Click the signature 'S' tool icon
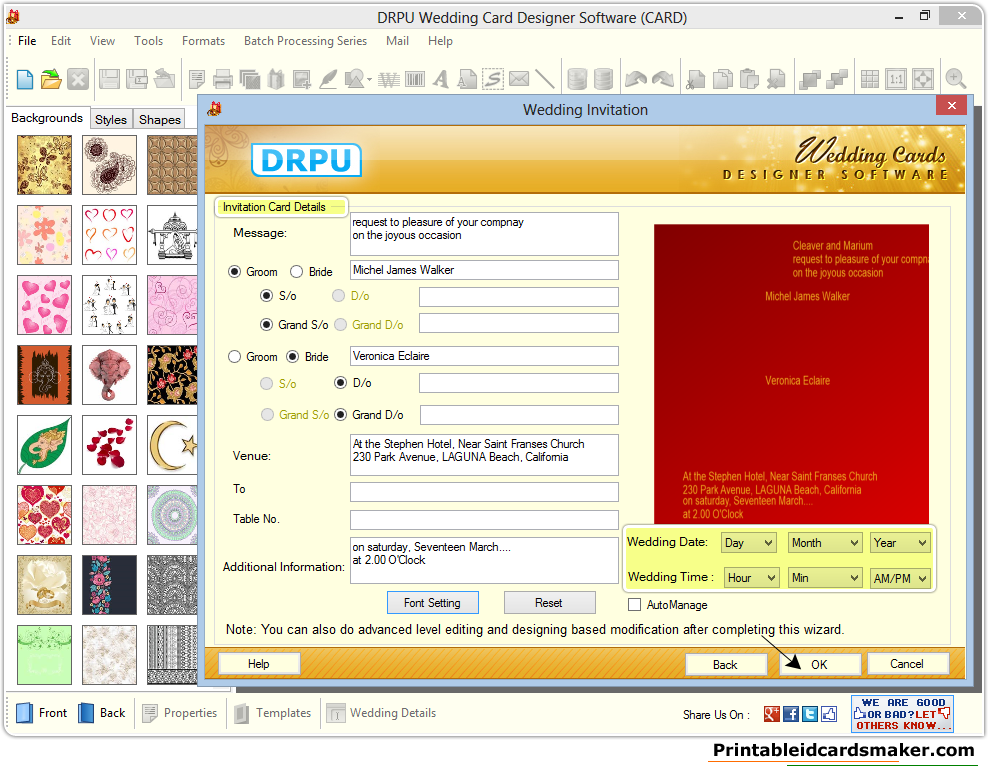 click(493, 79)
